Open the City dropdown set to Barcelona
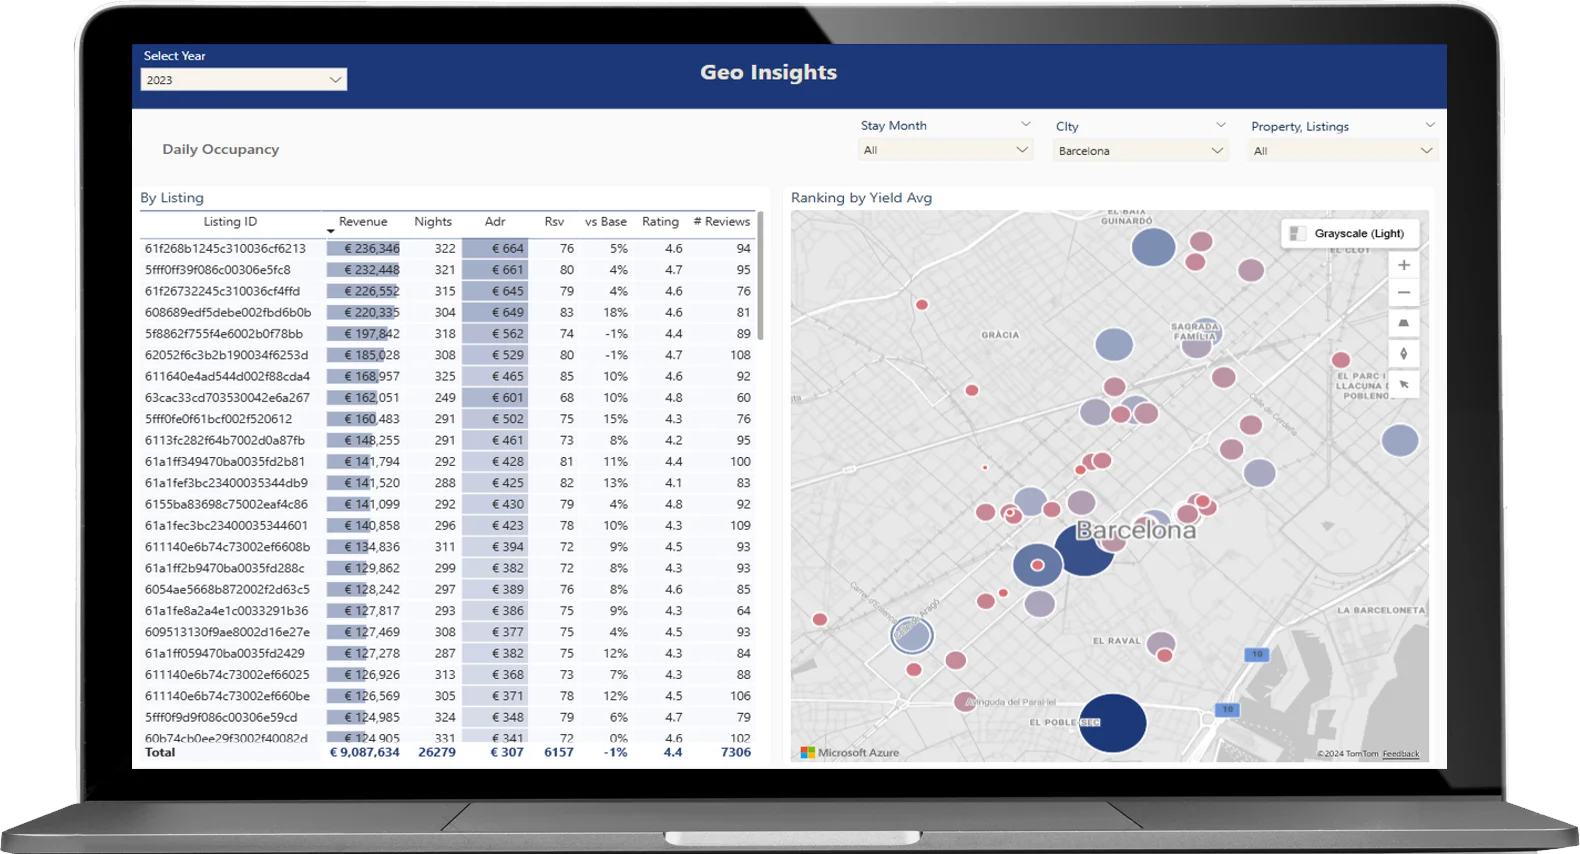 coord(1140,151)
